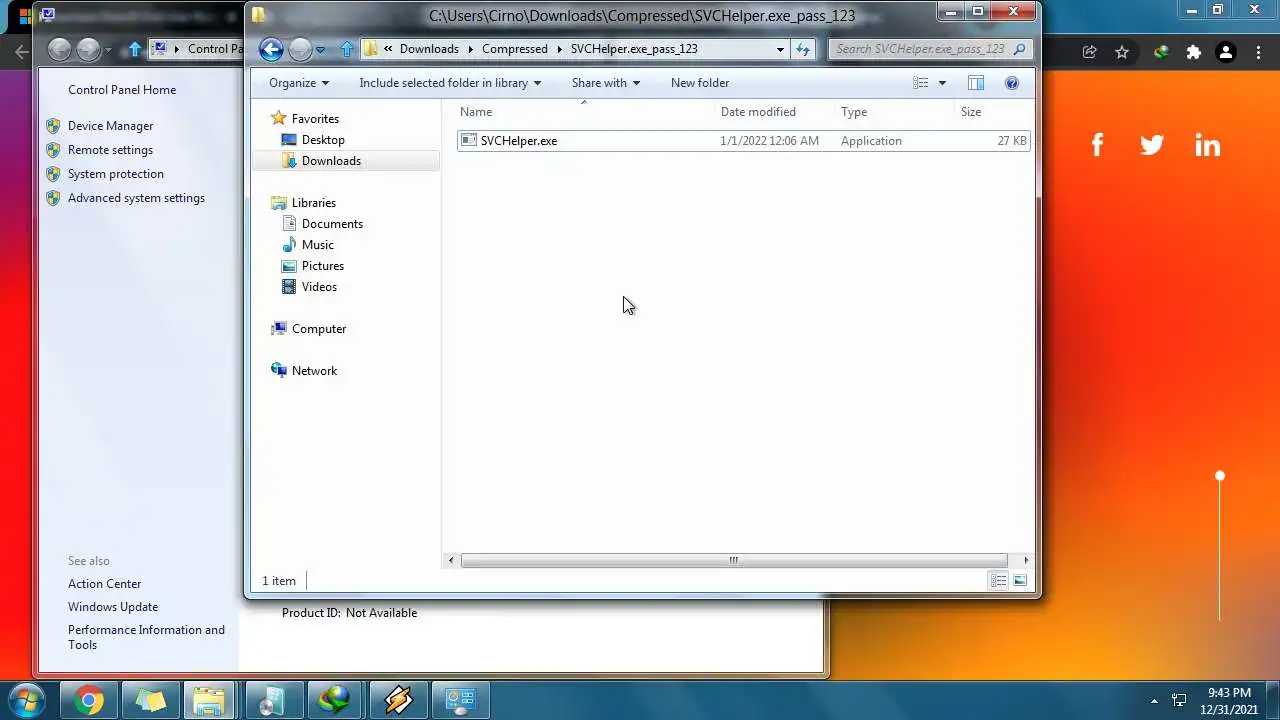
Task: Open the Windows Start menu orb
Action: pyautogui.click(x=25, y=701)
